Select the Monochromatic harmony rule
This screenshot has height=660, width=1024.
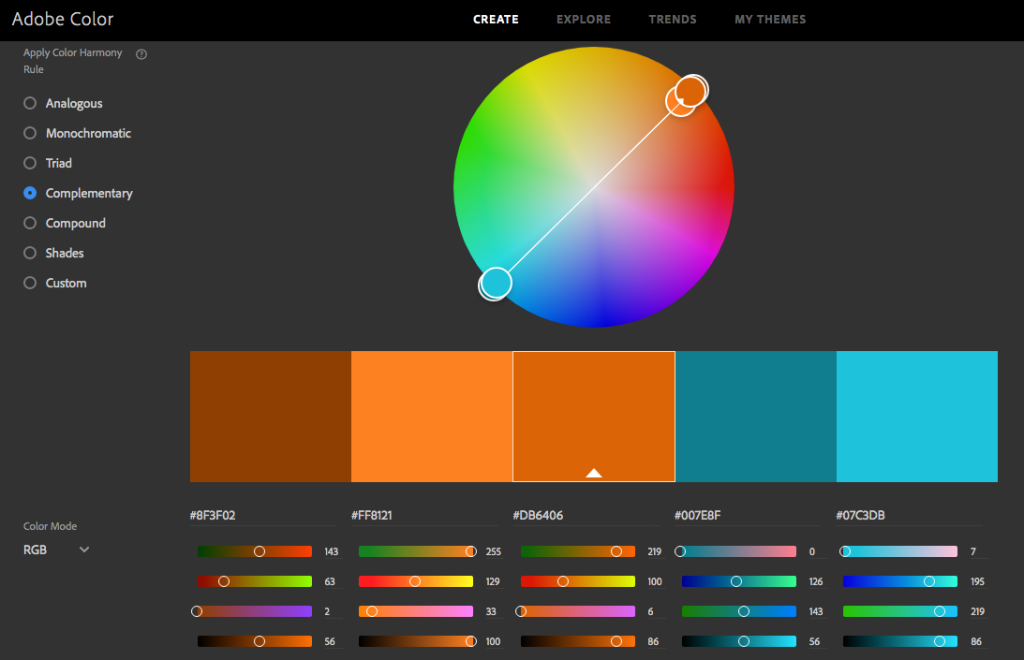tap(30, 133)
